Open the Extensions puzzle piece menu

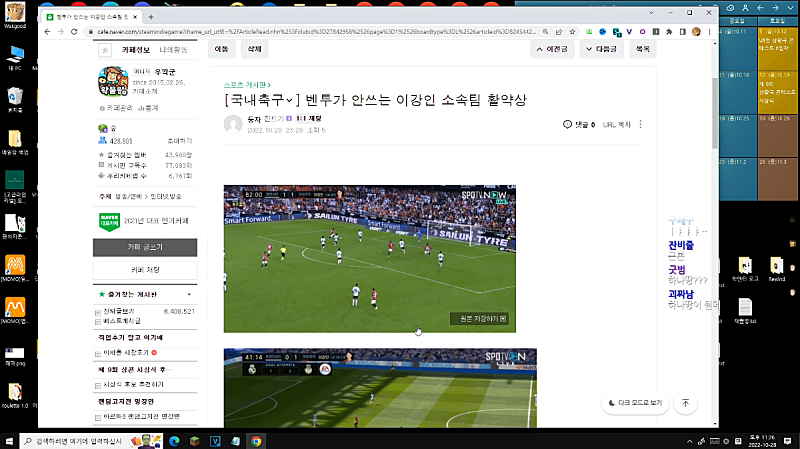(669, 32)
